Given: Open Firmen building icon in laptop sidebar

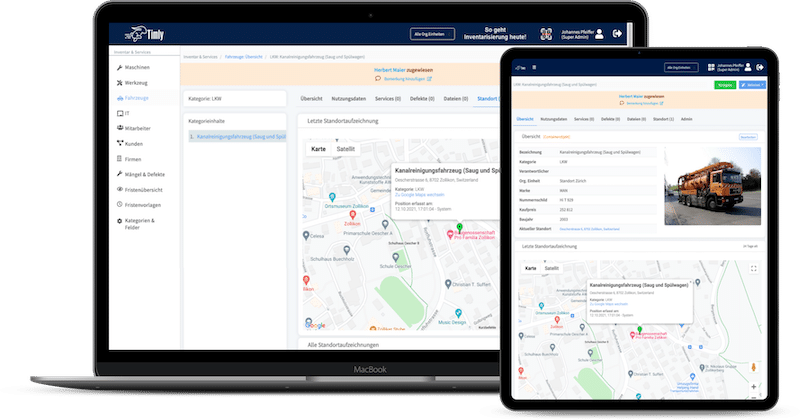Looking at the screenshot, I should [119, 159].
